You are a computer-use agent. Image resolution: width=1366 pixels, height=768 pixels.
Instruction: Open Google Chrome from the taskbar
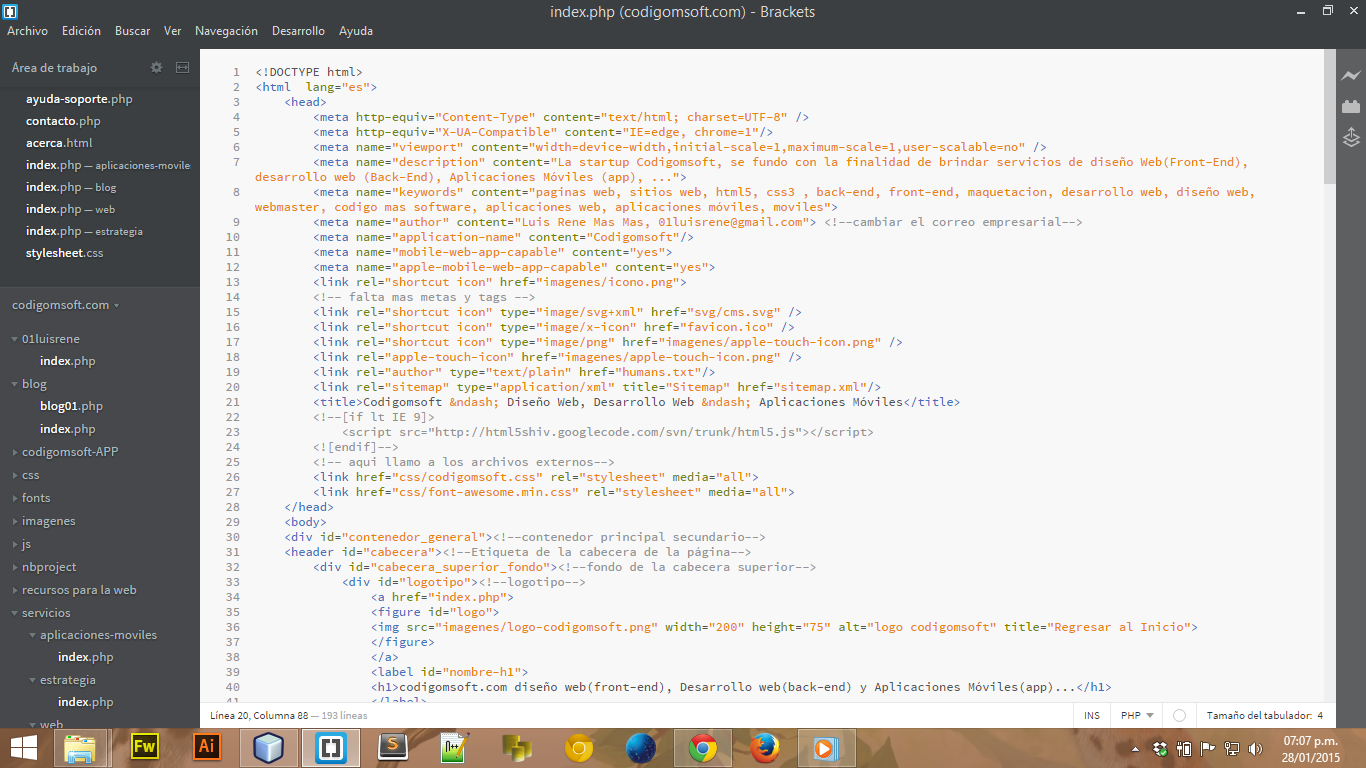703,747
